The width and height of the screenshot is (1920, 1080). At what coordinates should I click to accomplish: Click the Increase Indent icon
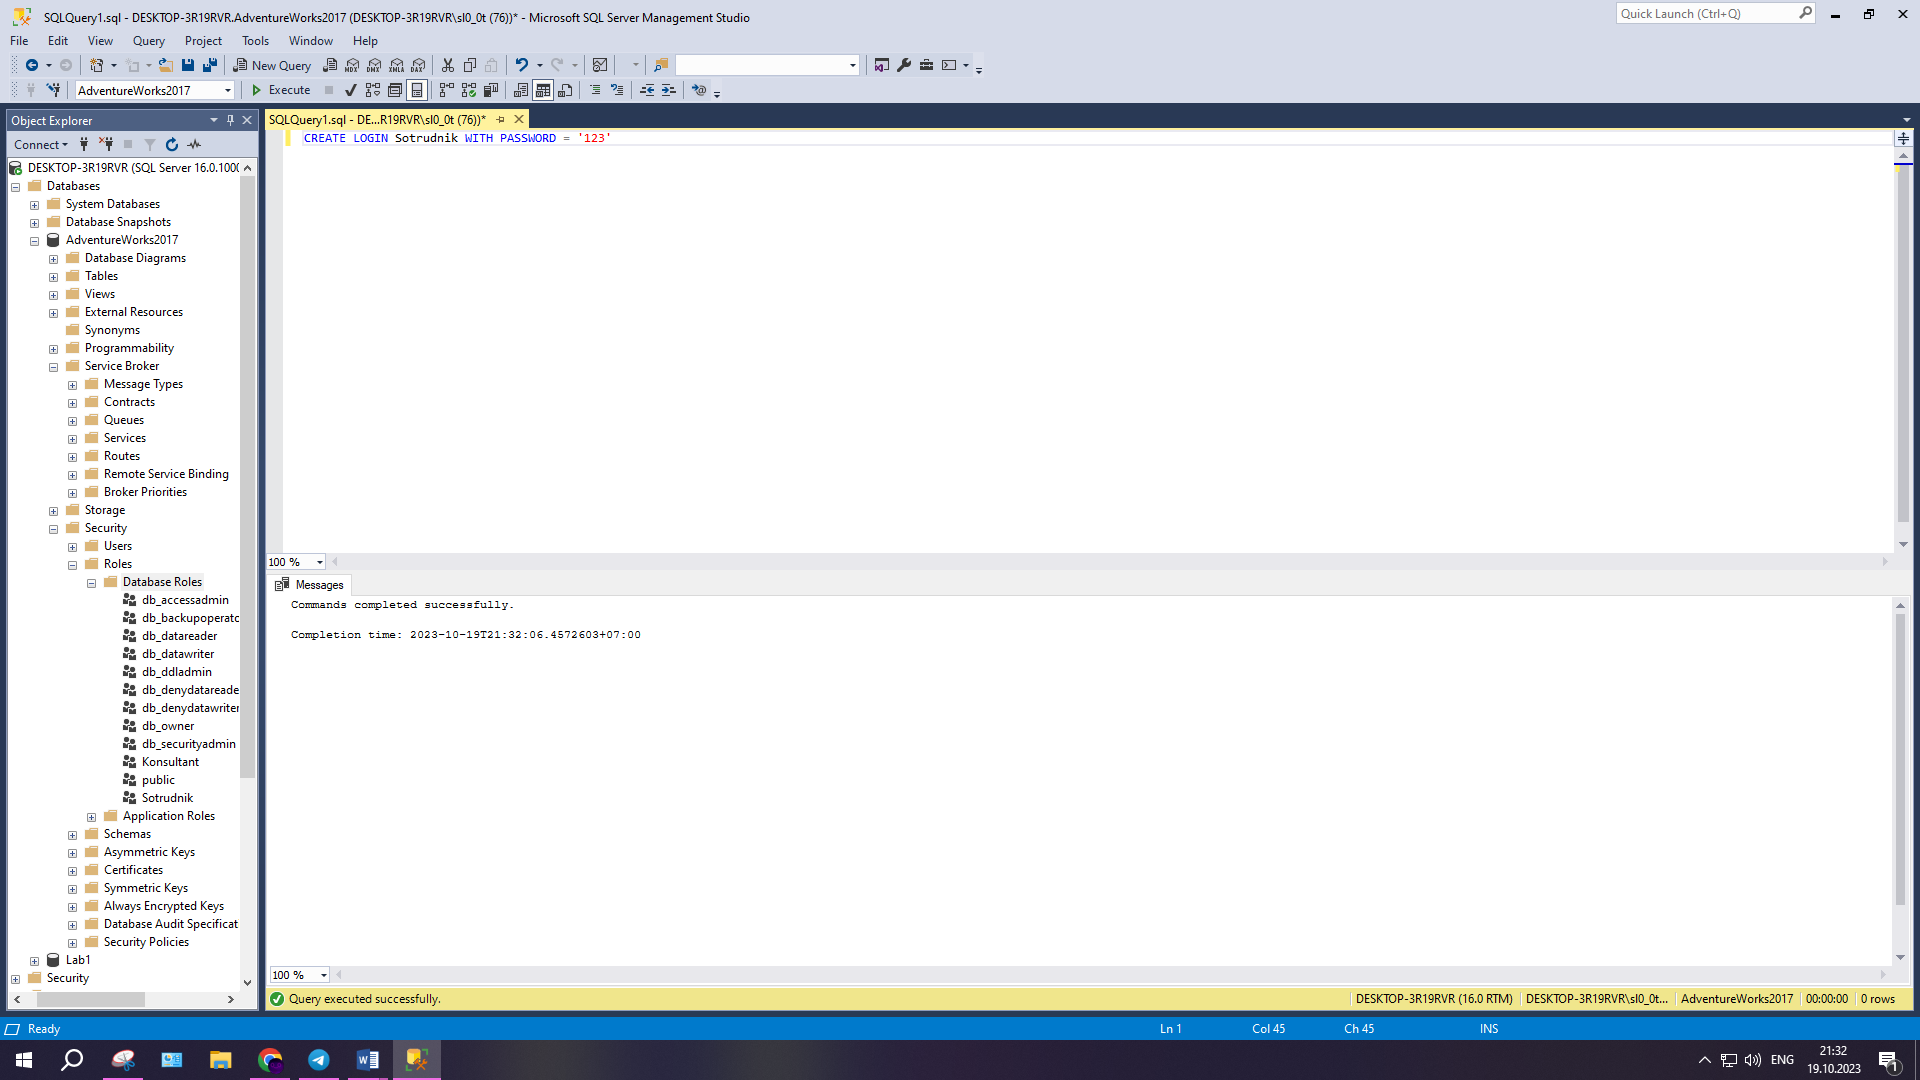click(669, 90)
